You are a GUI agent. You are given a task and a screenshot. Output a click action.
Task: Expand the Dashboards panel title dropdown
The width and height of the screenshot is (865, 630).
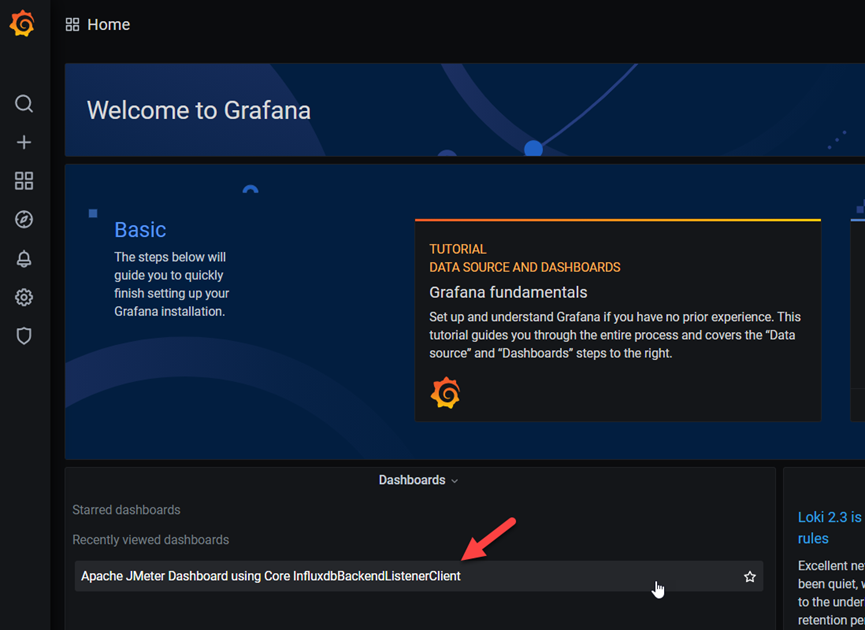[x=418, y=480]
